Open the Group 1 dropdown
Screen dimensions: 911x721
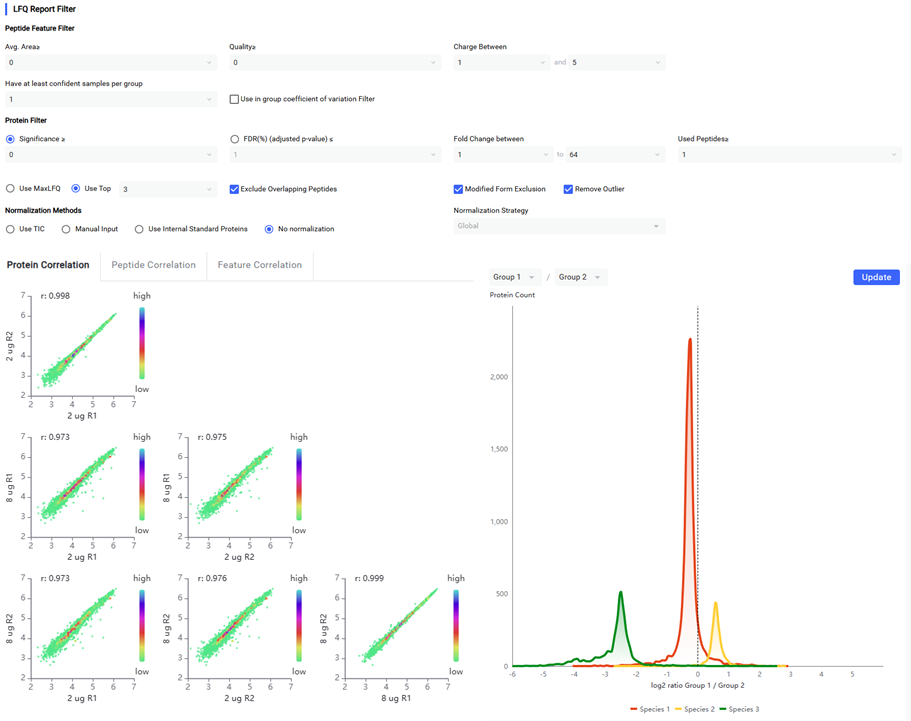[x=515, y=277]
